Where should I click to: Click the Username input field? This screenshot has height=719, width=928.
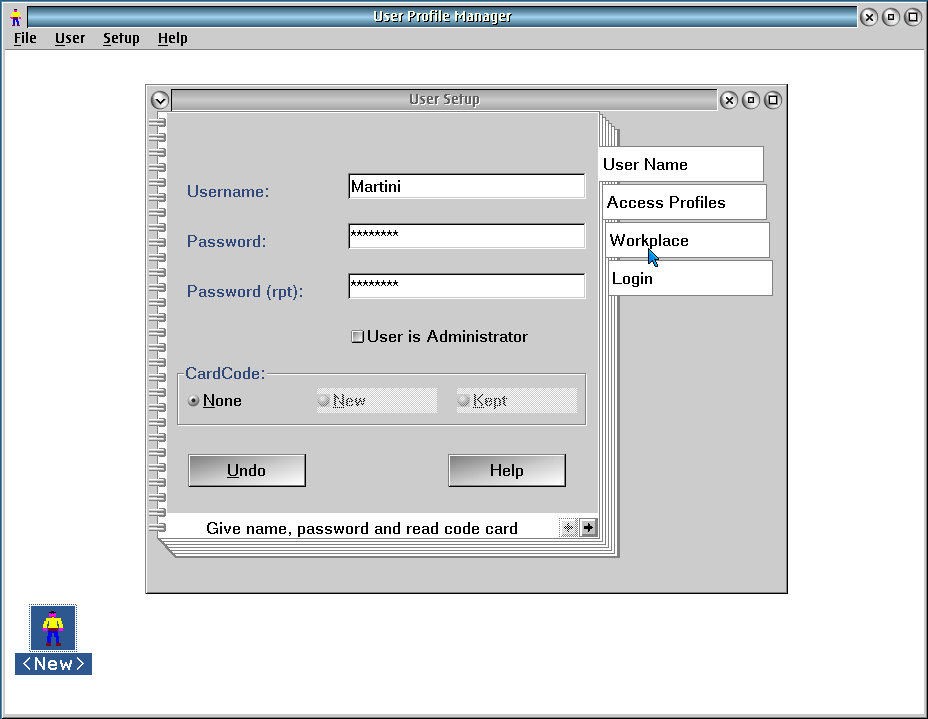467,186
